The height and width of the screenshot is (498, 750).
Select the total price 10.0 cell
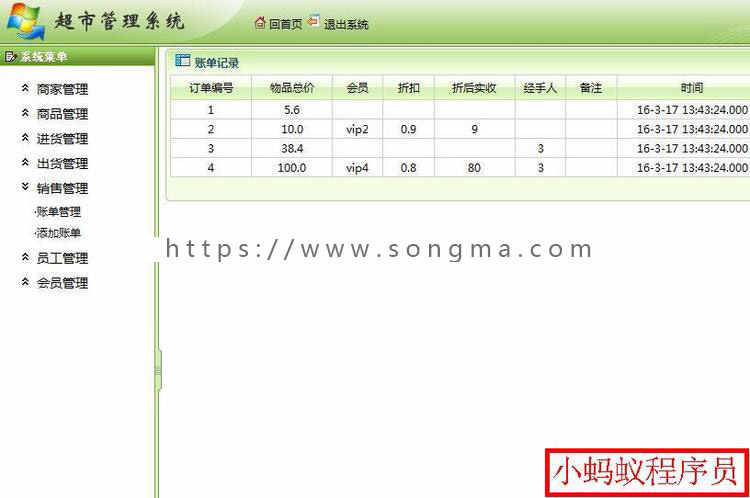tap(292, 129)
